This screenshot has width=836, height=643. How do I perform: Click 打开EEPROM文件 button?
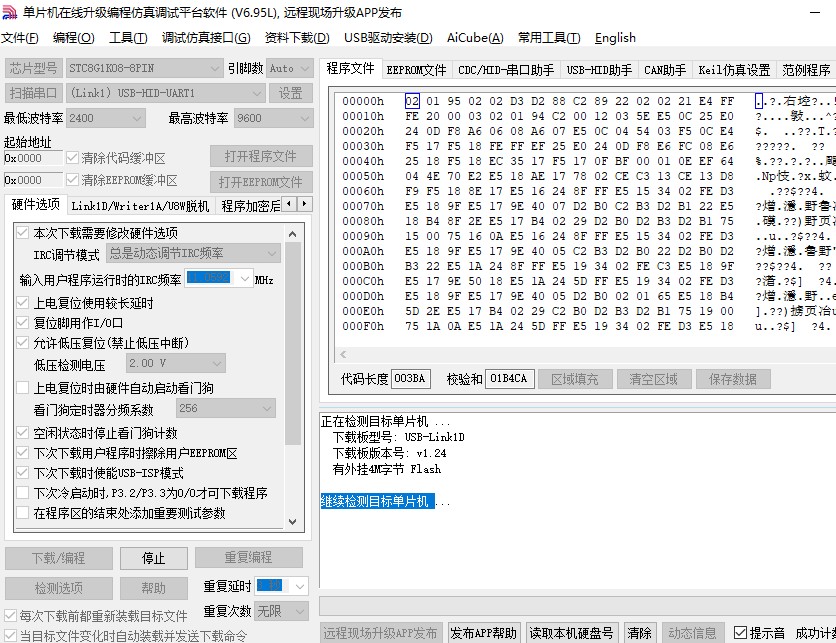[261, 182]
